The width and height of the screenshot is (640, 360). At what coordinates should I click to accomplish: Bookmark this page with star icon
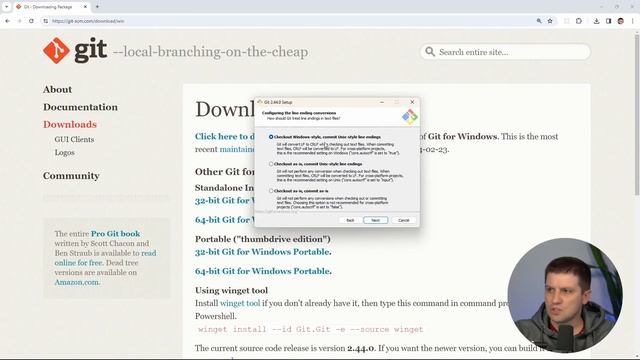coord(550,21)
